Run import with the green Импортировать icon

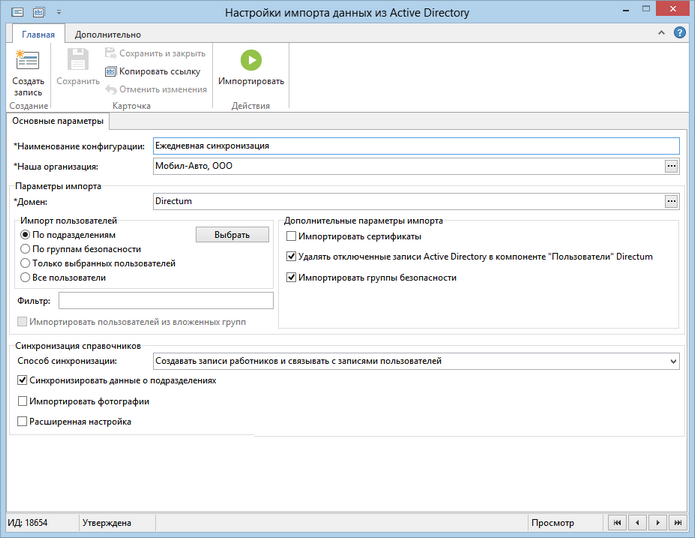[251, 60]
